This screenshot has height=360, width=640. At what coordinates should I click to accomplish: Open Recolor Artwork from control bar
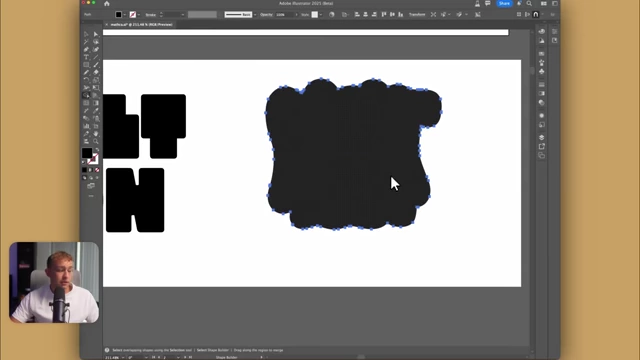[331, 15]
